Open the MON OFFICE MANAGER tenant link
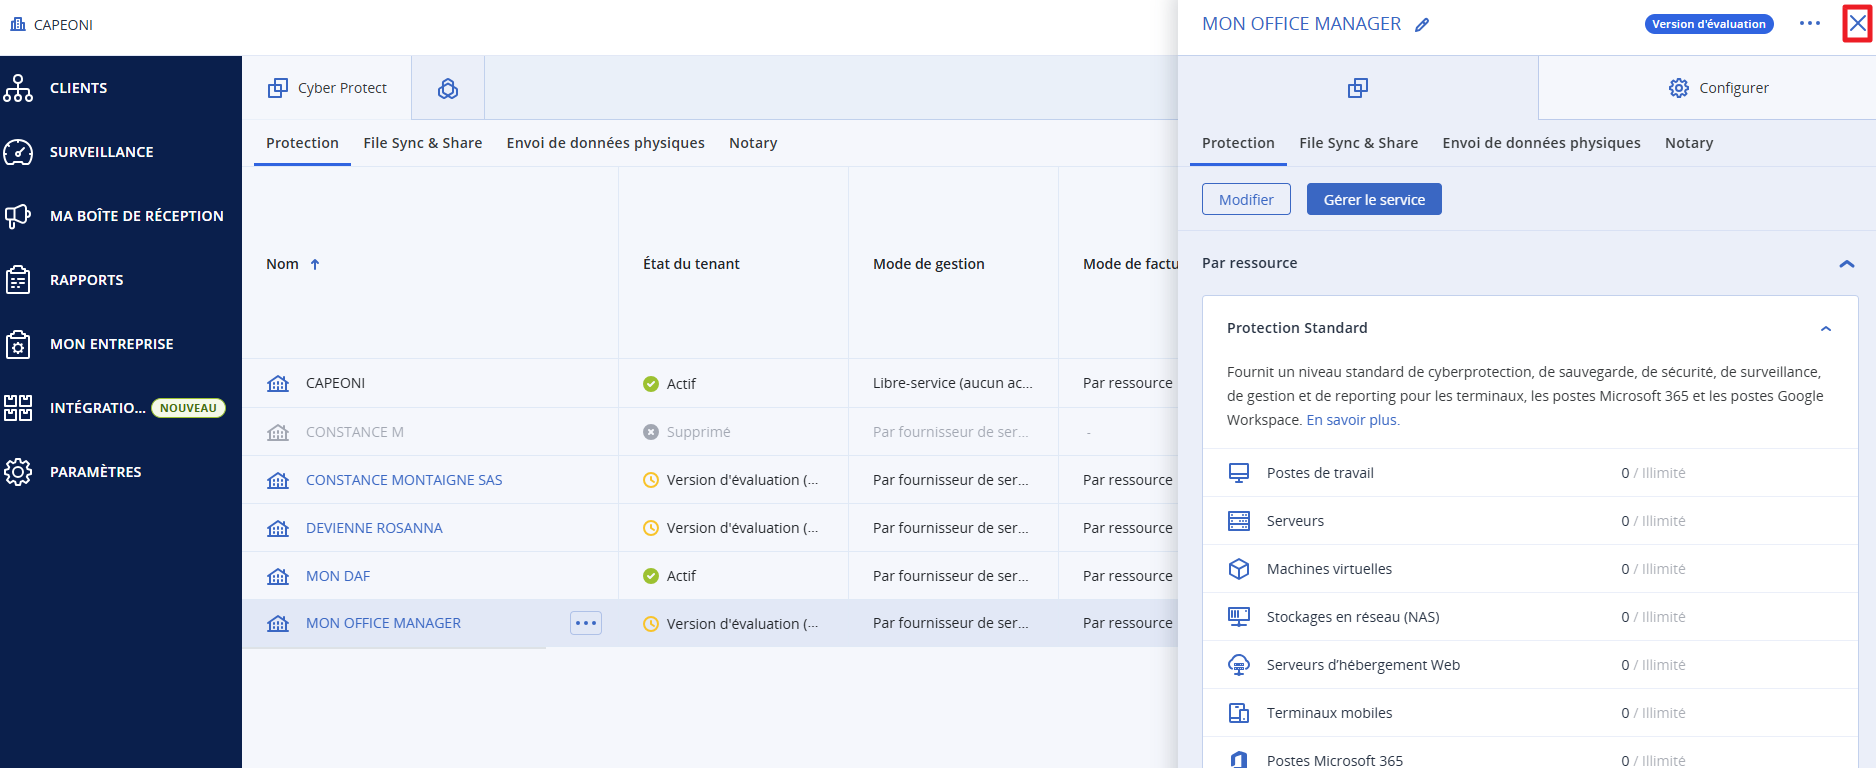This screenshot has height=768, width=1876. [x=383, y=623]
